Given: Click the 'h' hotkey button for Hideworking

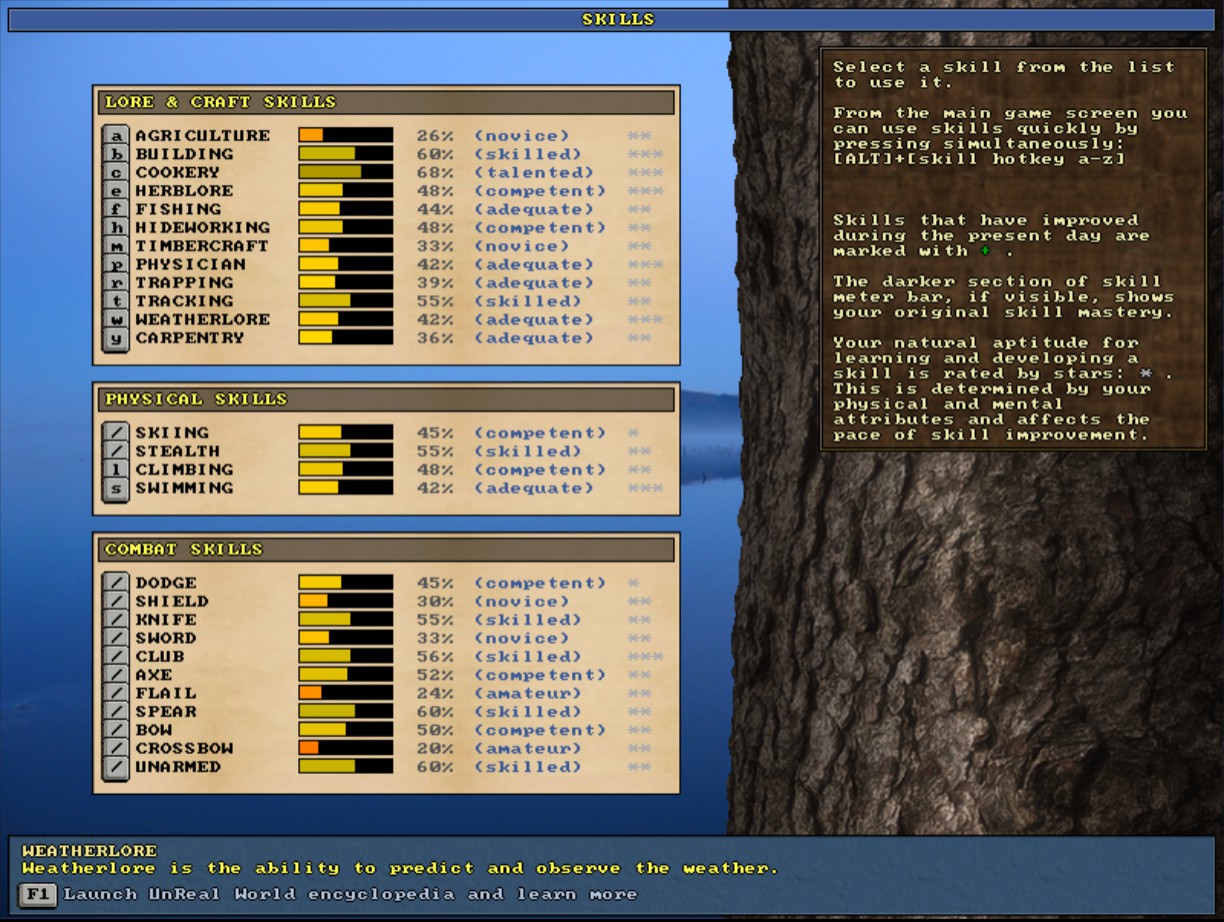Looking at the screenshot, I should 116,228.
